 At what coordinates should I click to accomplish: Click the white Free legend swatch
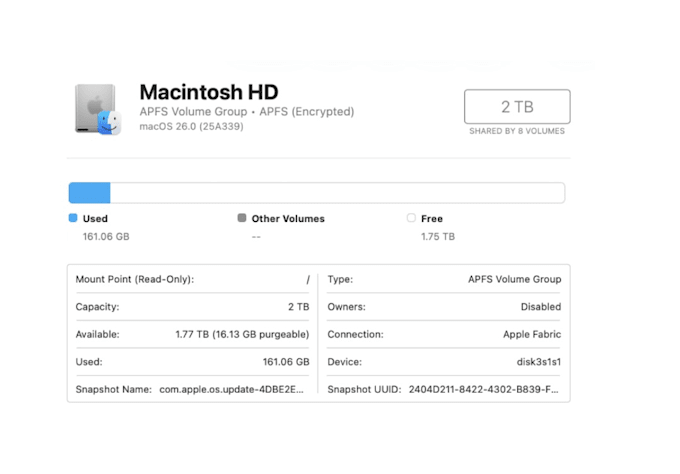[411, 218]
